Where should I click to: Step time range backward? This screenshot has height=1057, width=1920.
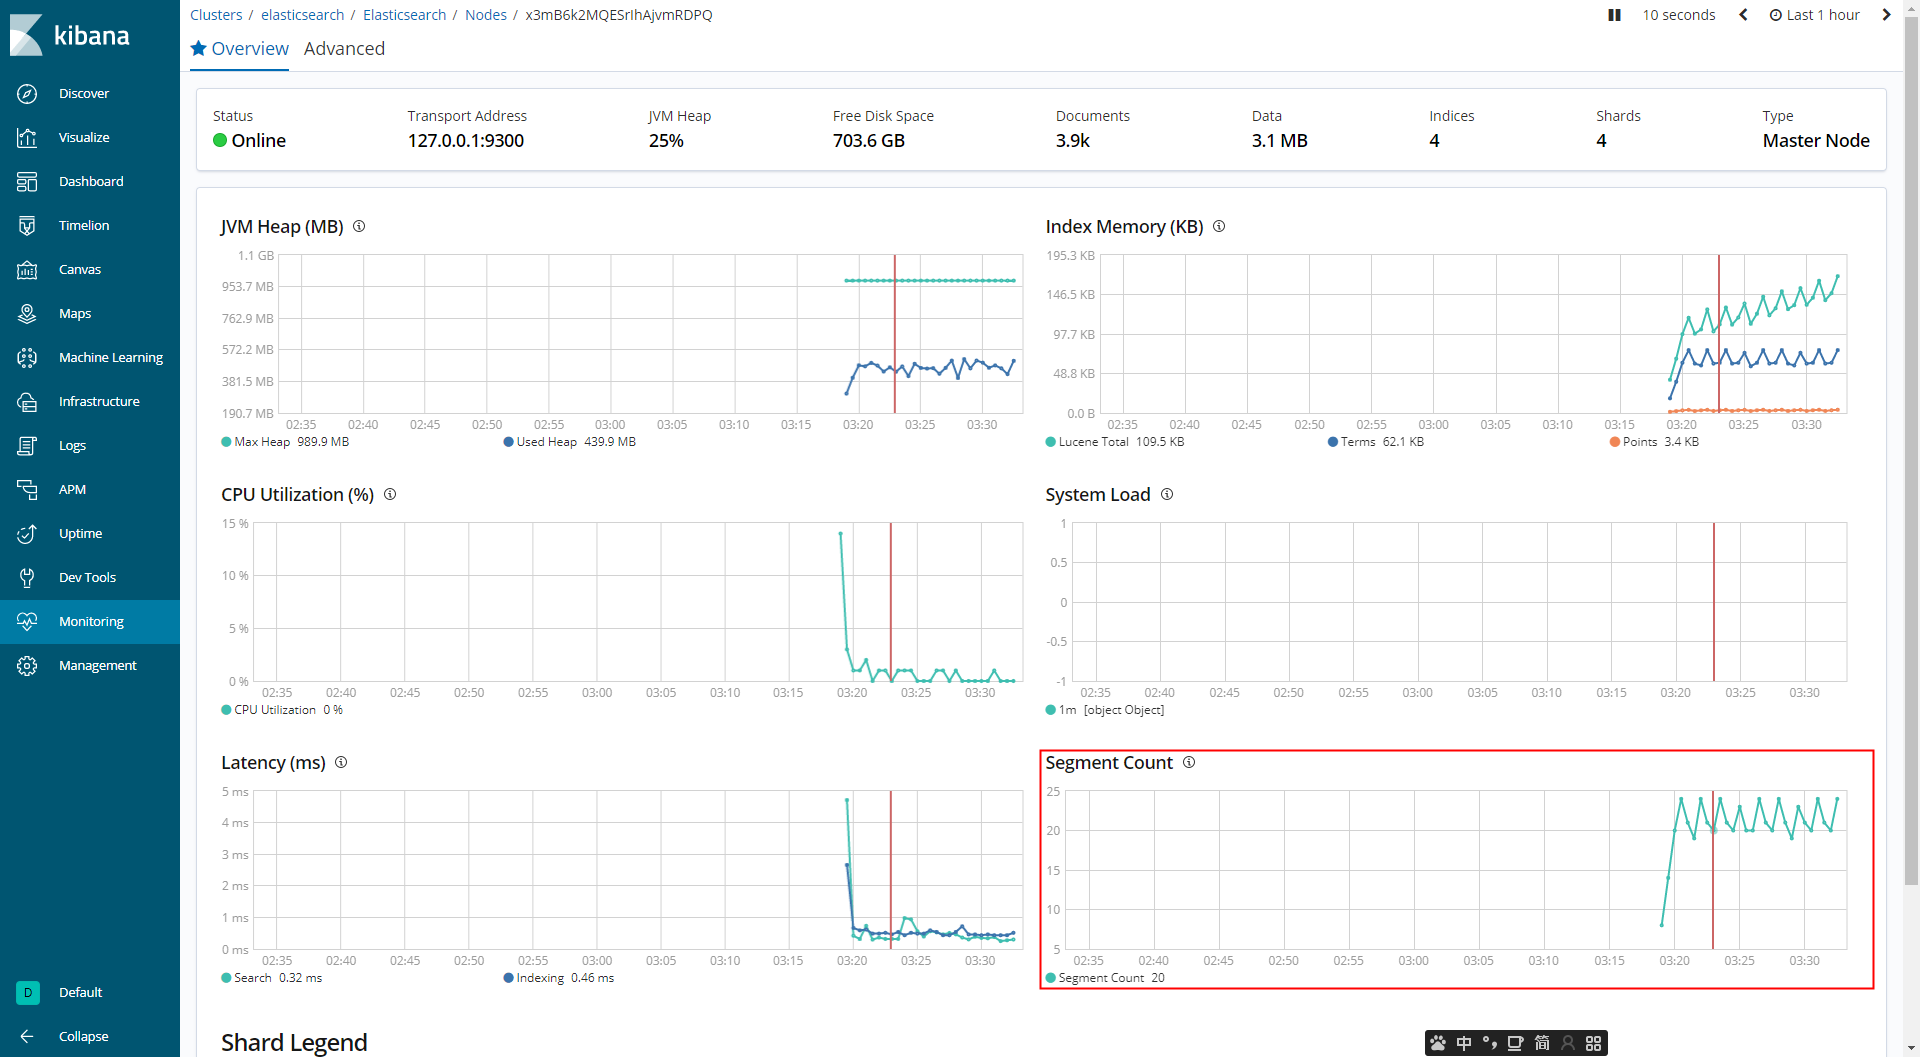[1743, 15]
